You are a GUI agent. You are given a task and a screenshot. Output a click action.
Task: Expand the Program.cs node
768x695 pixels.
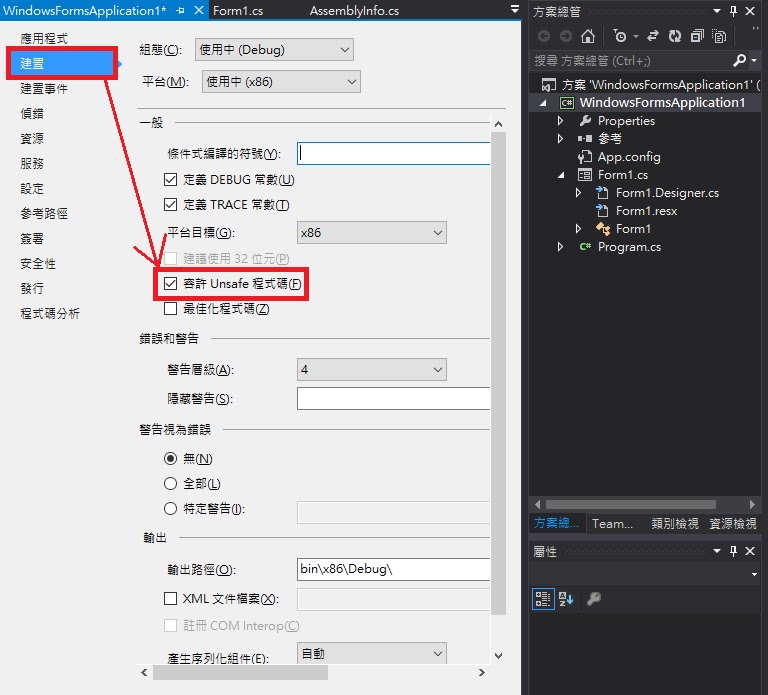pyautogui.click(x=560, y=247)
